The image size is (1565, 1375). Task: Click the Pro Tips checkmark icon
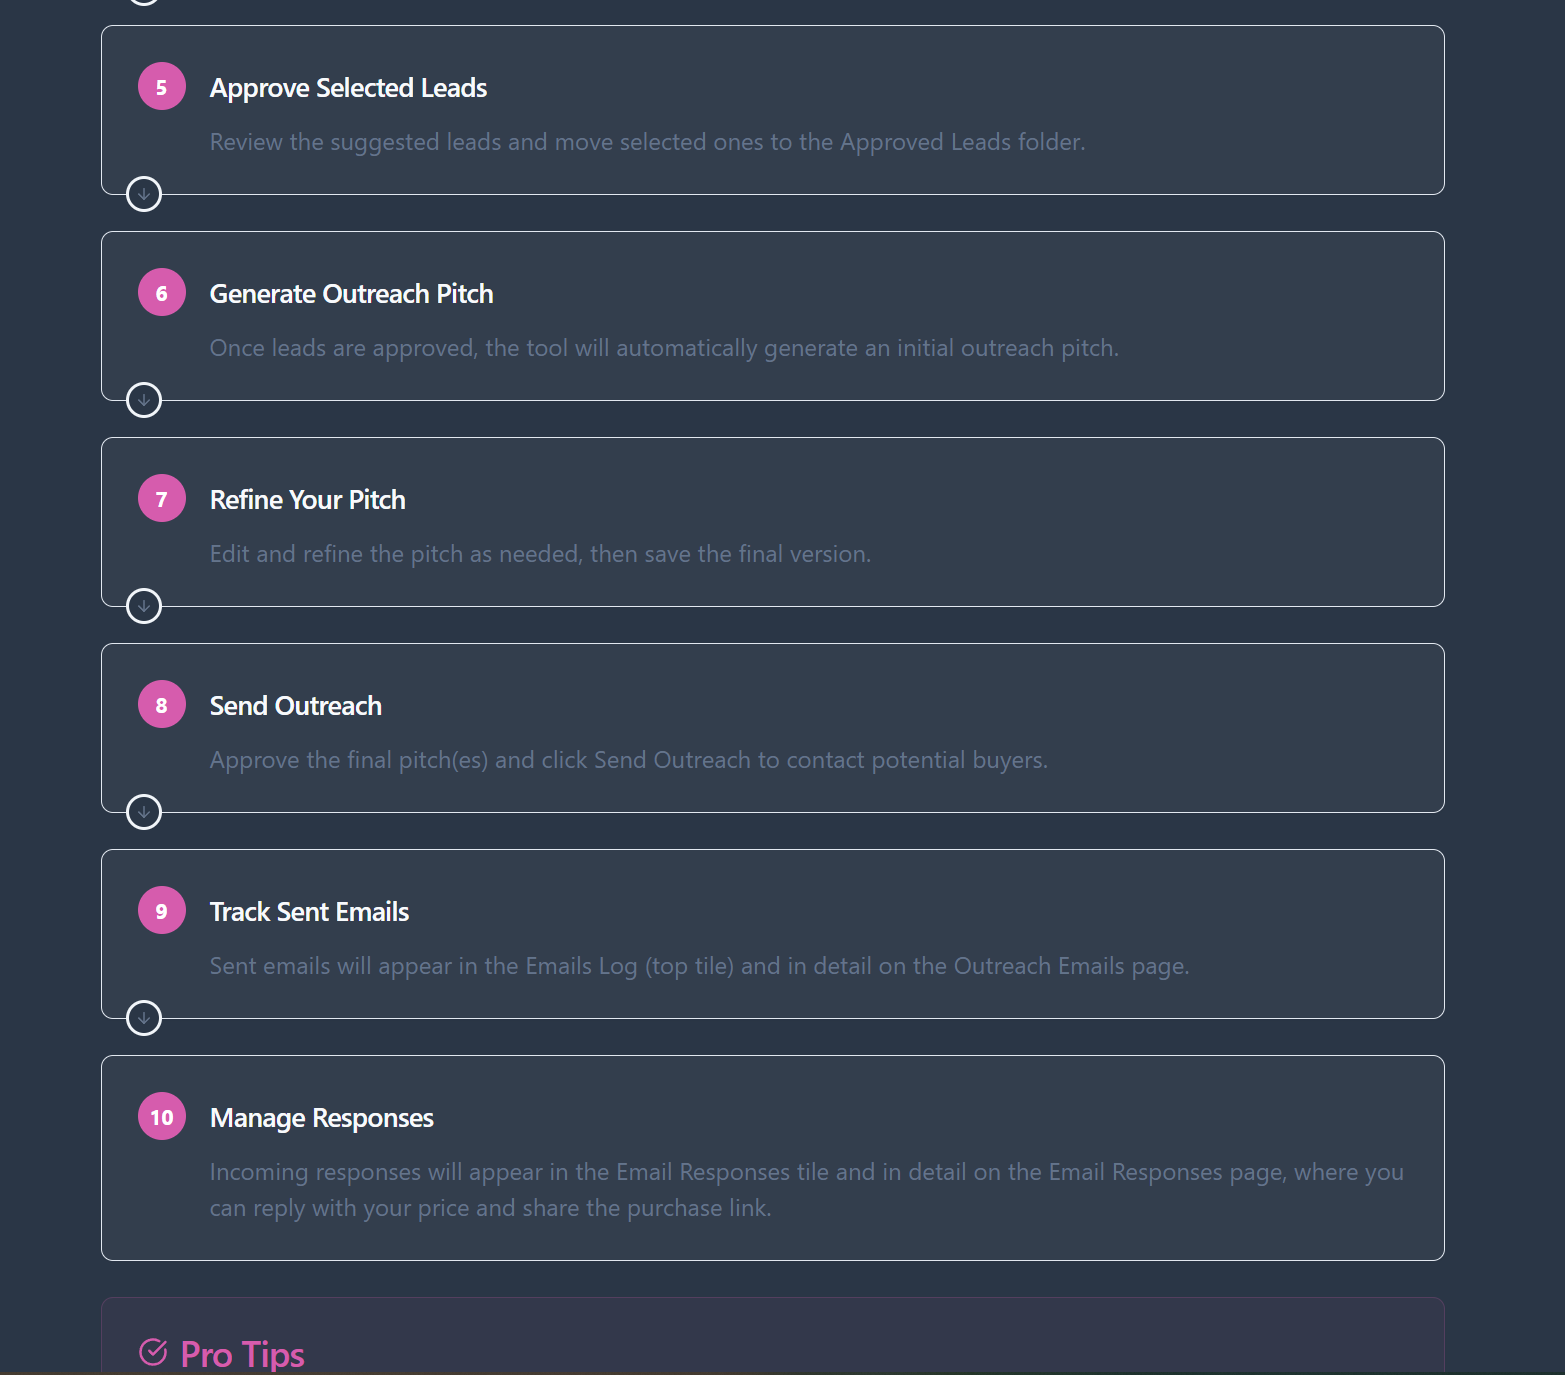153,1352
